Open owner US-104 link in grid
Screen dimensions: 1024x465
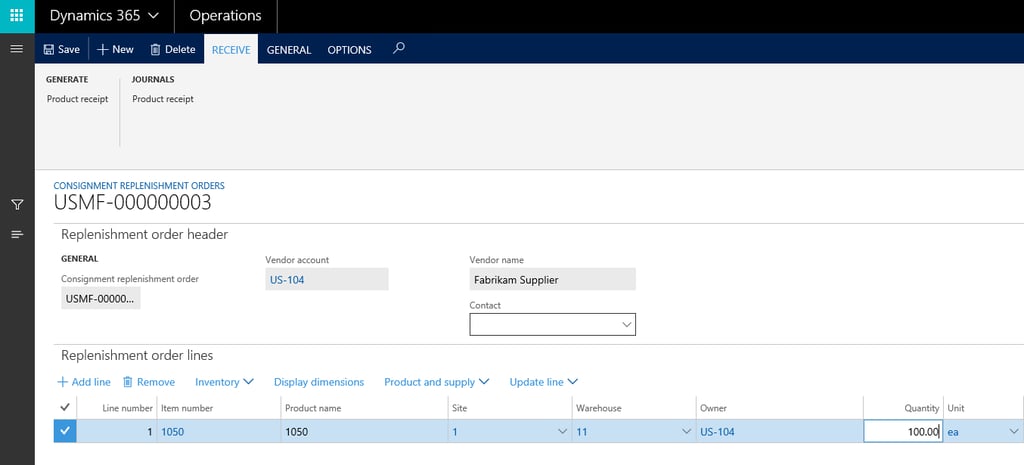pyautogui.click(x=717, y=432)
